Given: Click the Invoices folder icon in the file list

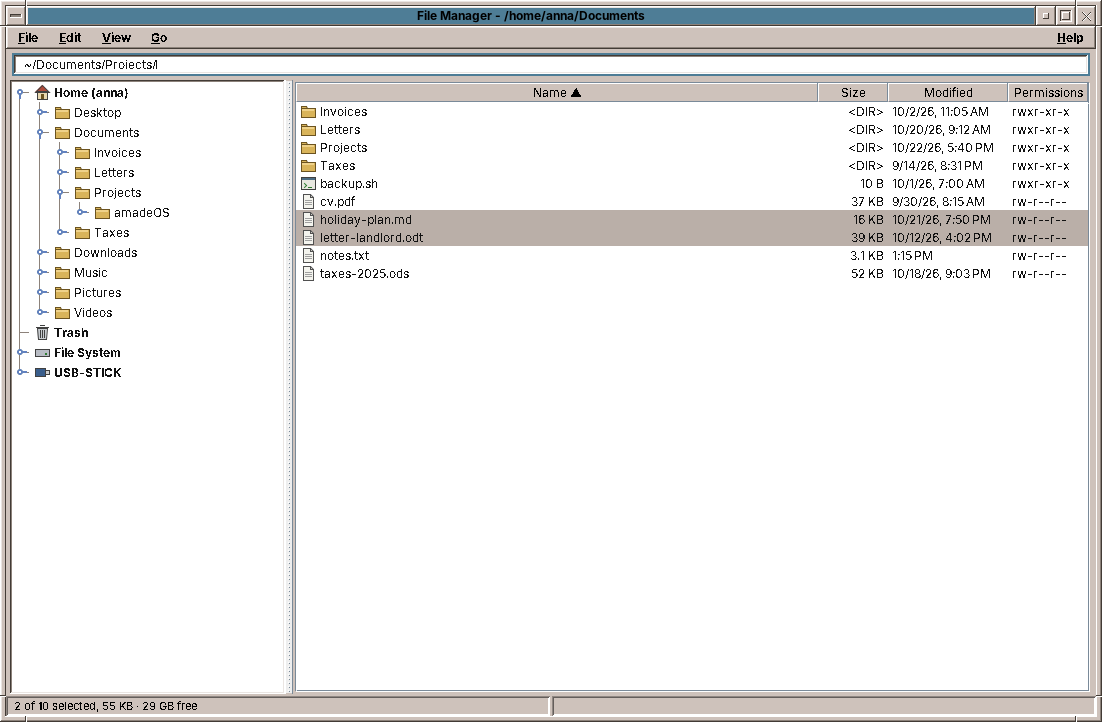Looking at the screenshot, I should 308,112.
